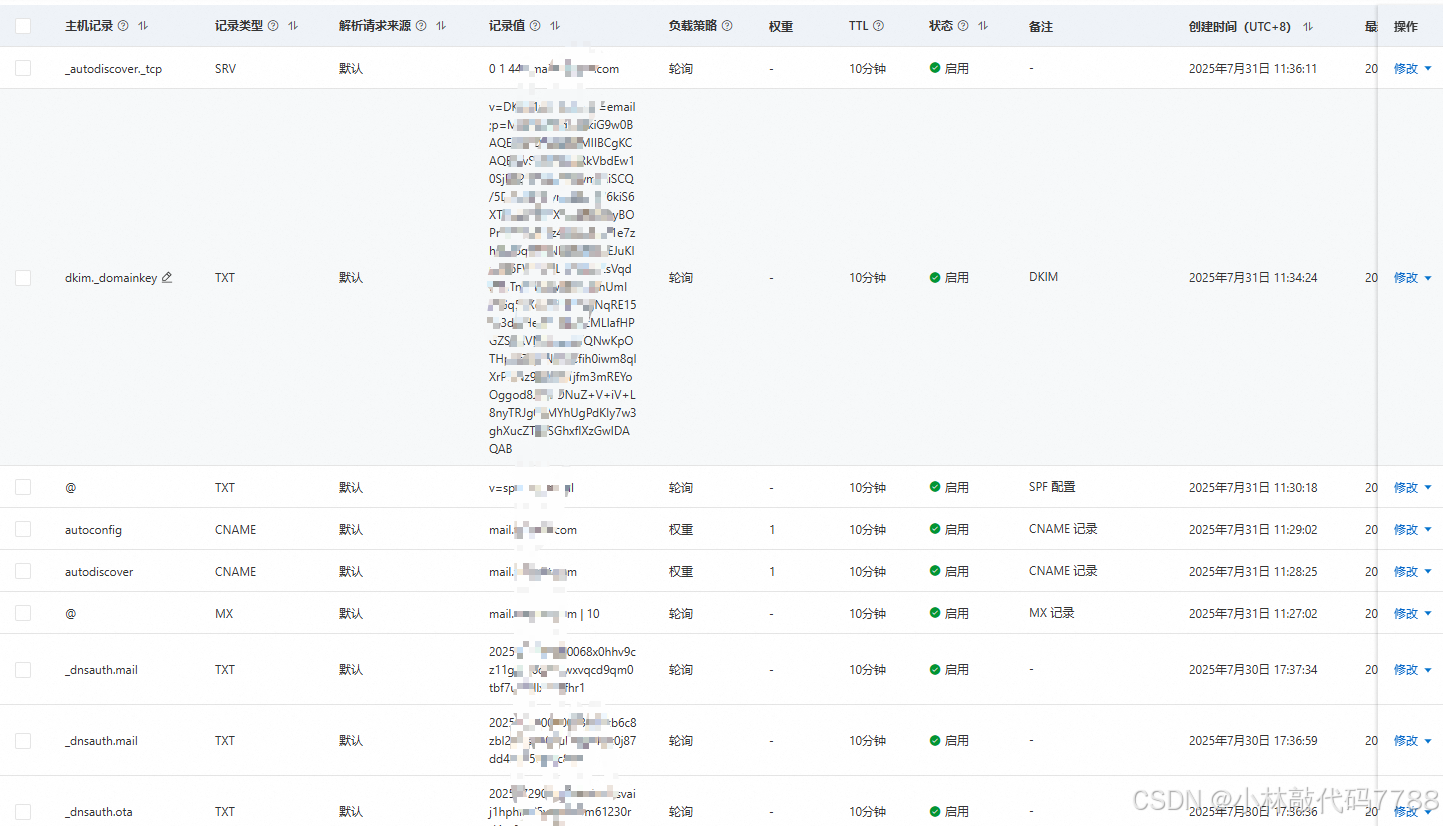Select all records with the header checkbox
Screen dimensions: 1443x826
point(23,25)
